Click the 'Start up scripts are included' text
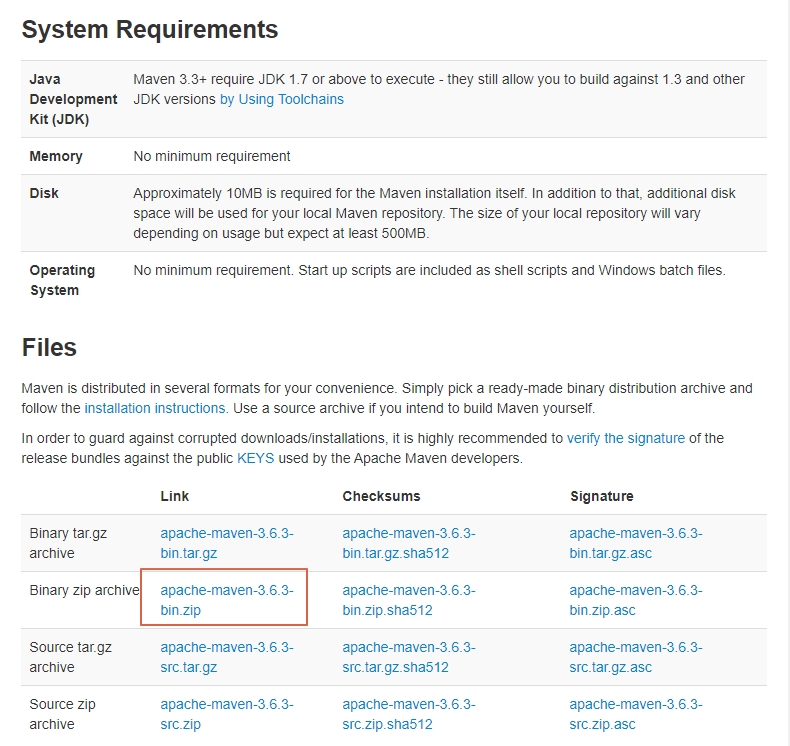Image resolution: width=790 pixels, height=746 pixels. 512,270
